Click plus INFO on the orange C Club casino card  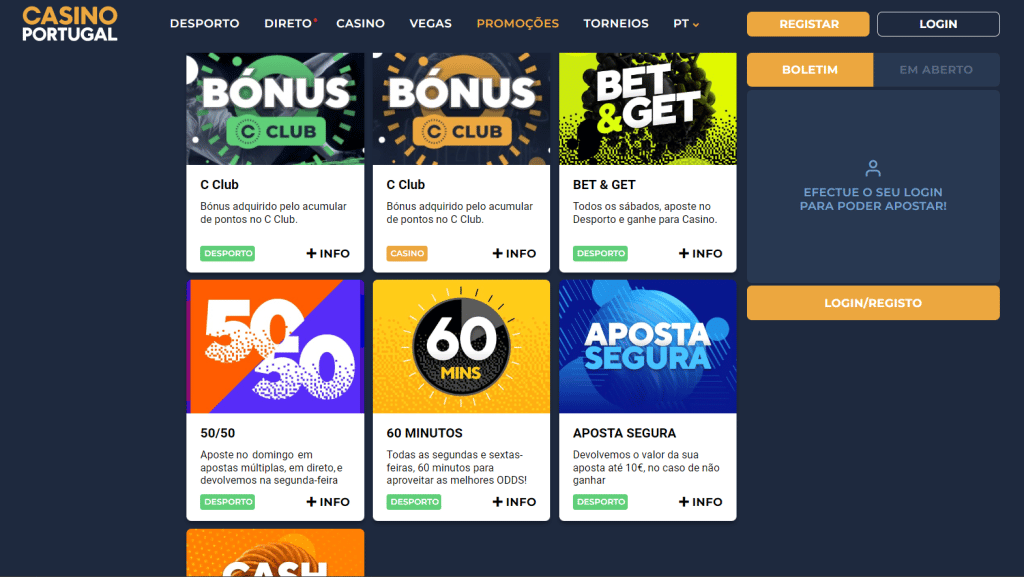(514, 253)
